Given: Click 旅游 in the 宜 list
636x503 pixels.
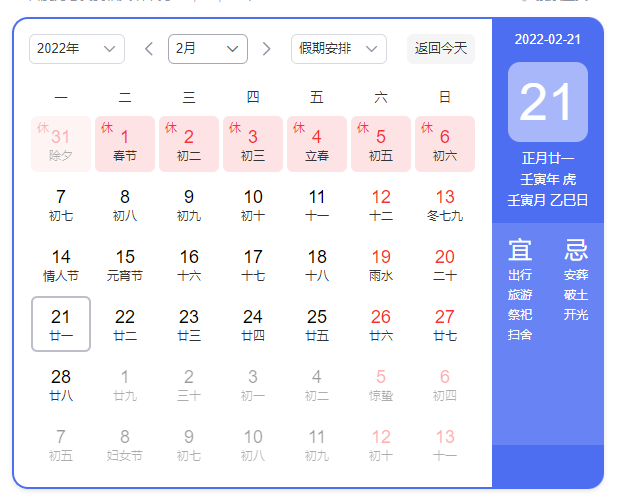Looking at the screenshot, I should click(520, 294).
